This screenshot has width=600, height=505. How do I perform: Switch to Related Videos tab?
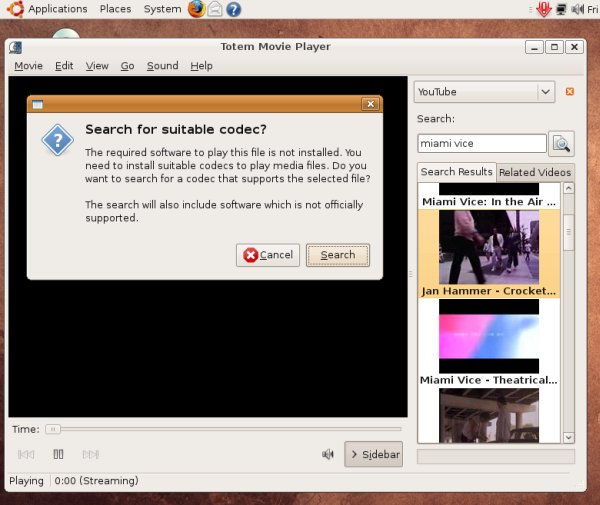[x=535, y=173]
